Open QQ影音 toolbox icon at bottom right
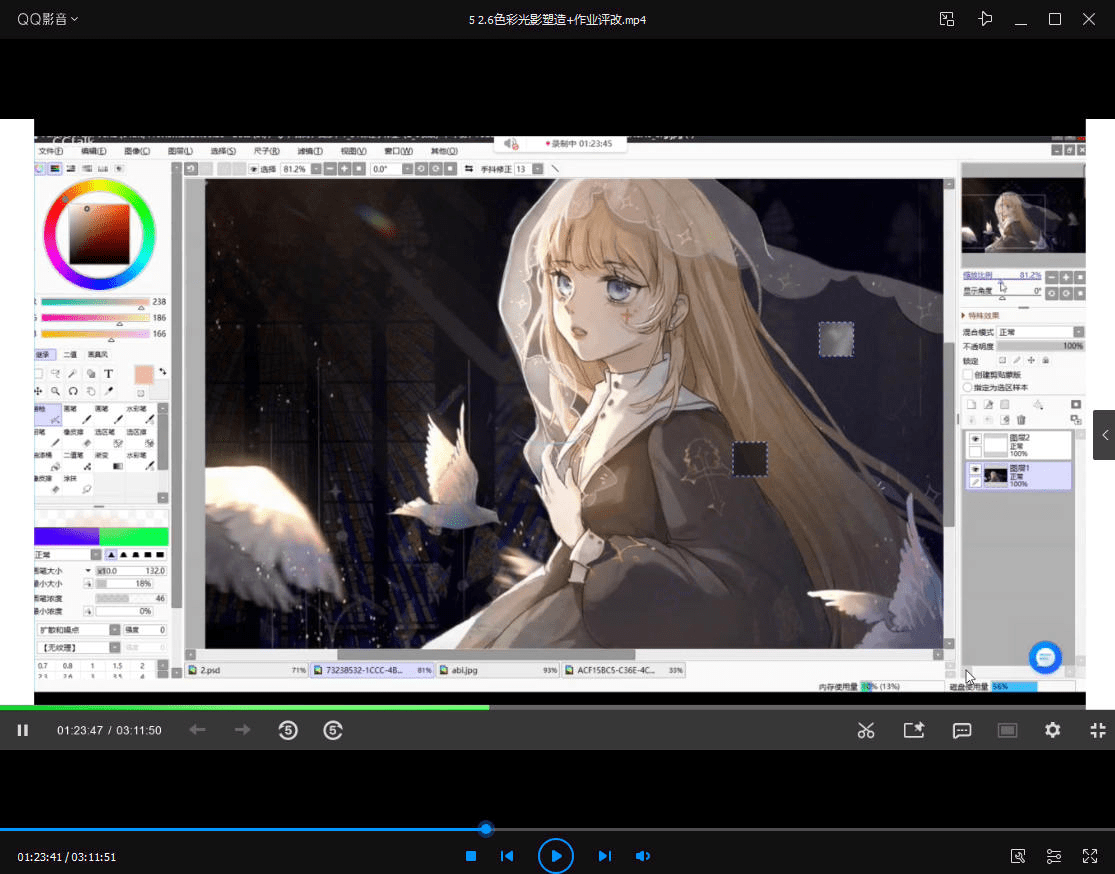 click(1018, 856)
